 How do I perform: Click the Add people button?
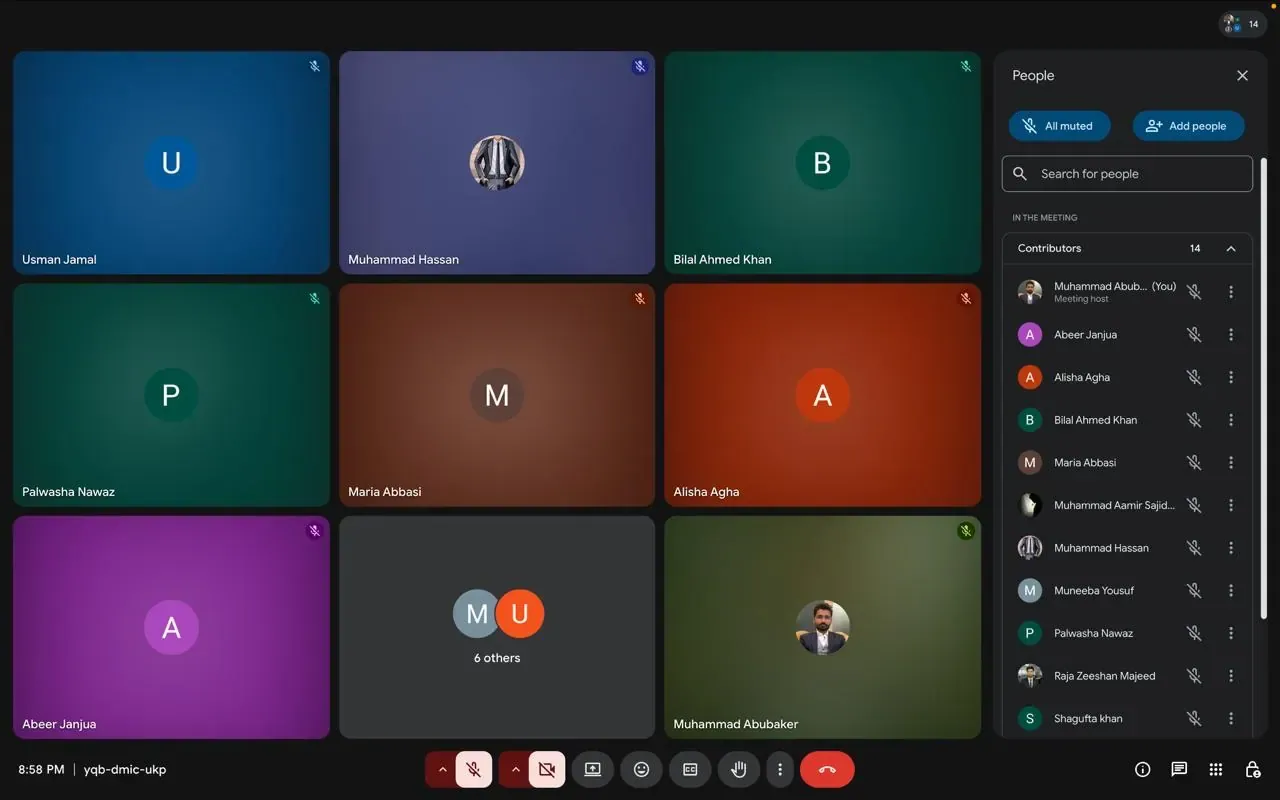(1188, 126)
